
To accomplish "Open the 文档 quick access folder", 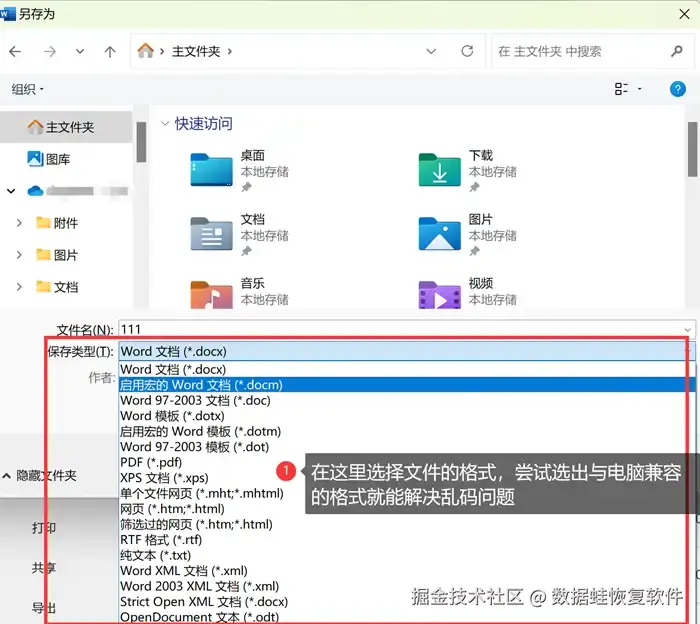I will (211, 233).
